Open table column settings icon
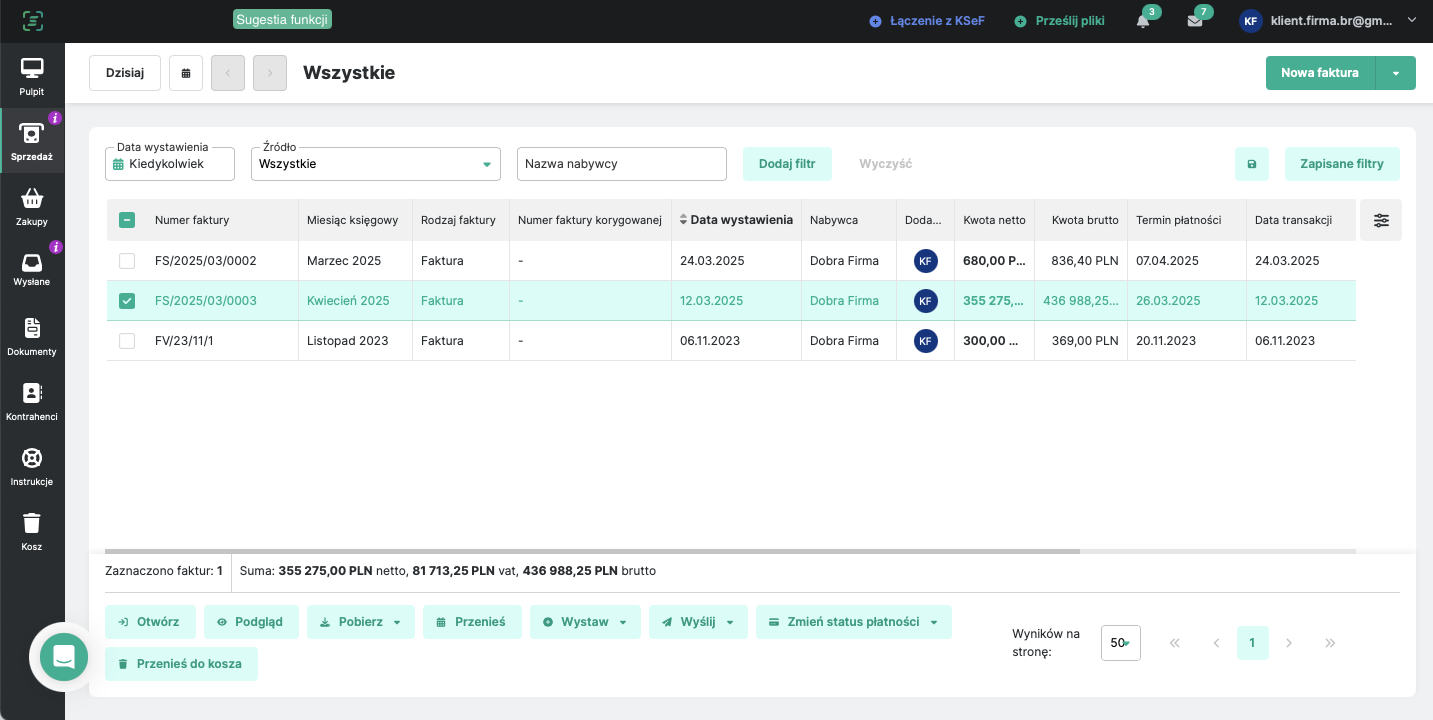 pos(1381,220)
